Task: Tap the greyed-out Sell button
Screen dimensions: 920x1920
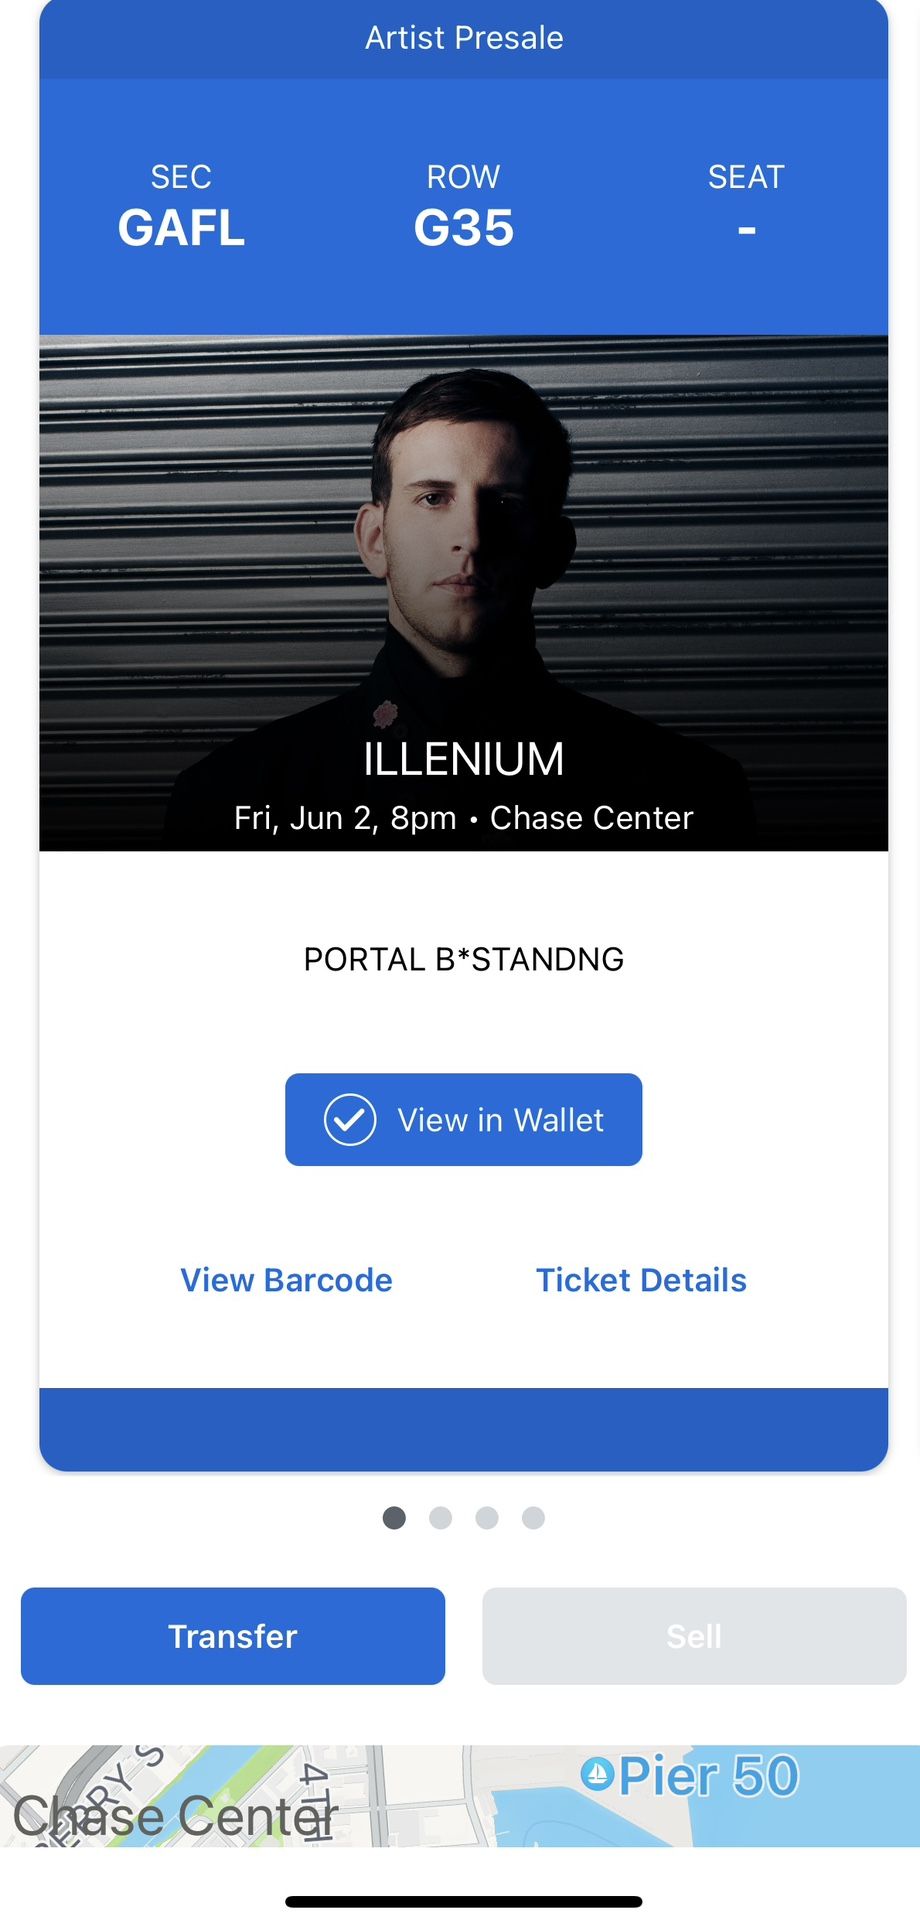Action: (693, 1636)
